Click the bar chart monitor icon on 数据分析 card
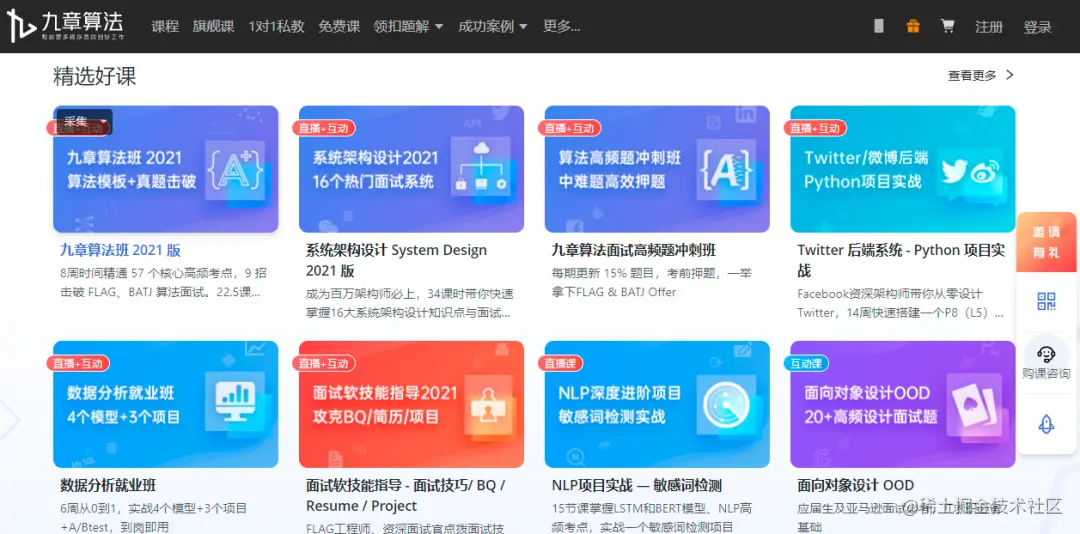 [x=236, y=400]
